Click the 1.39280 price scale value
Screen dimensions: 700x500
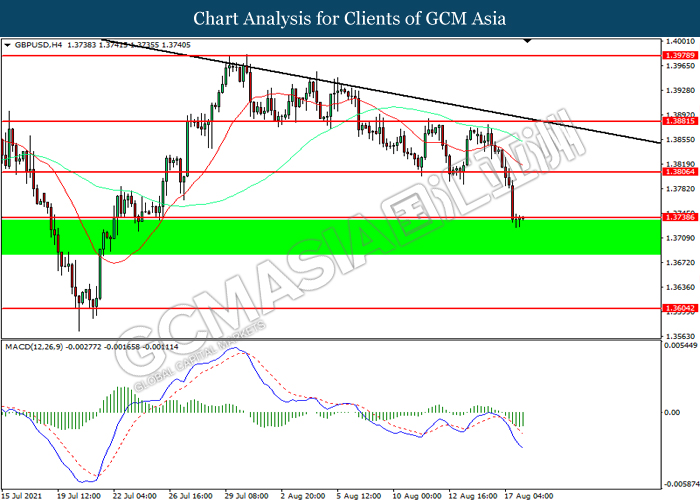(680, 91)
